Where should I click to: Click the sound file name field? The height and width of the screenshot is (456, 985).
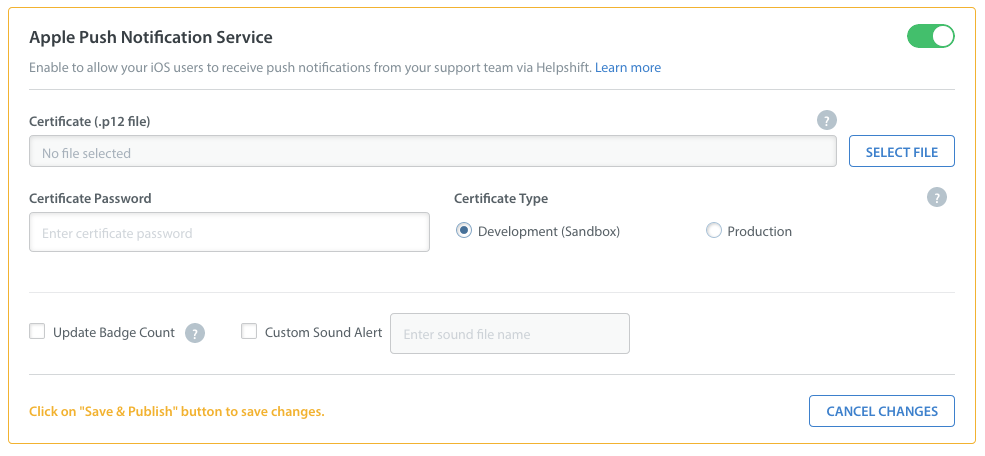point(509,334)
